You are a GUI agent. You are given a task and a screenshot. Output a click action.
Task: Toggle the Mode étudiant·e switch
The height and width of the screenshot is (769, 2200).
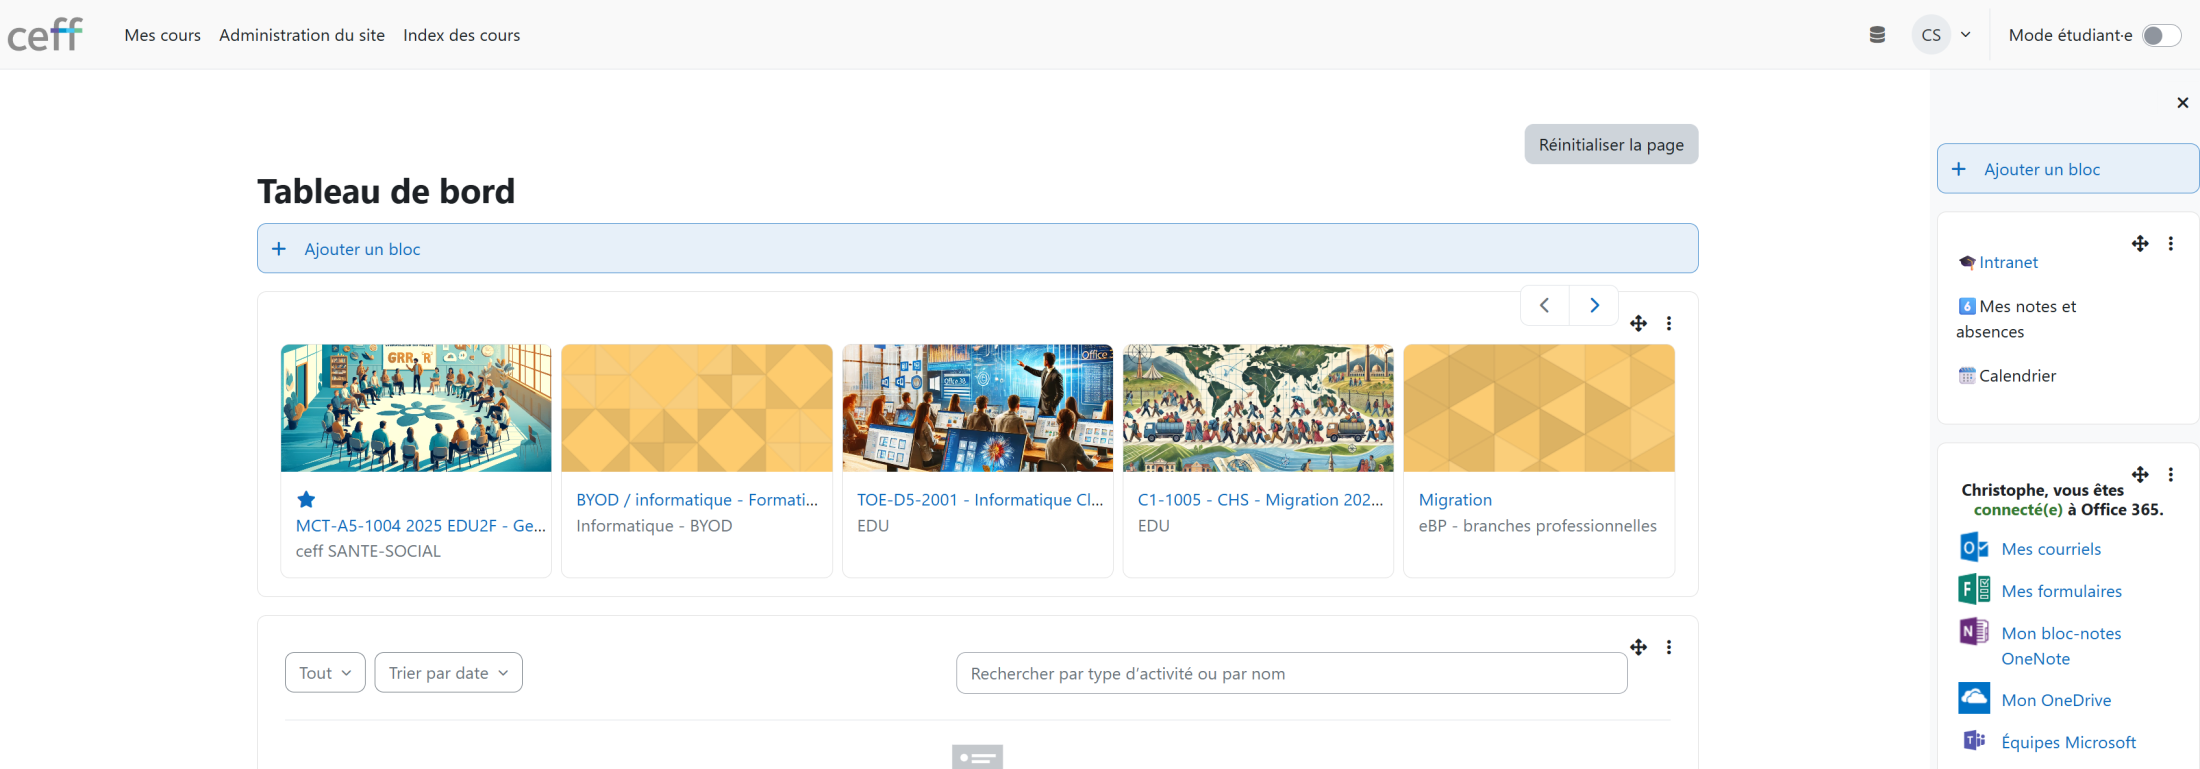point(2161,35)
